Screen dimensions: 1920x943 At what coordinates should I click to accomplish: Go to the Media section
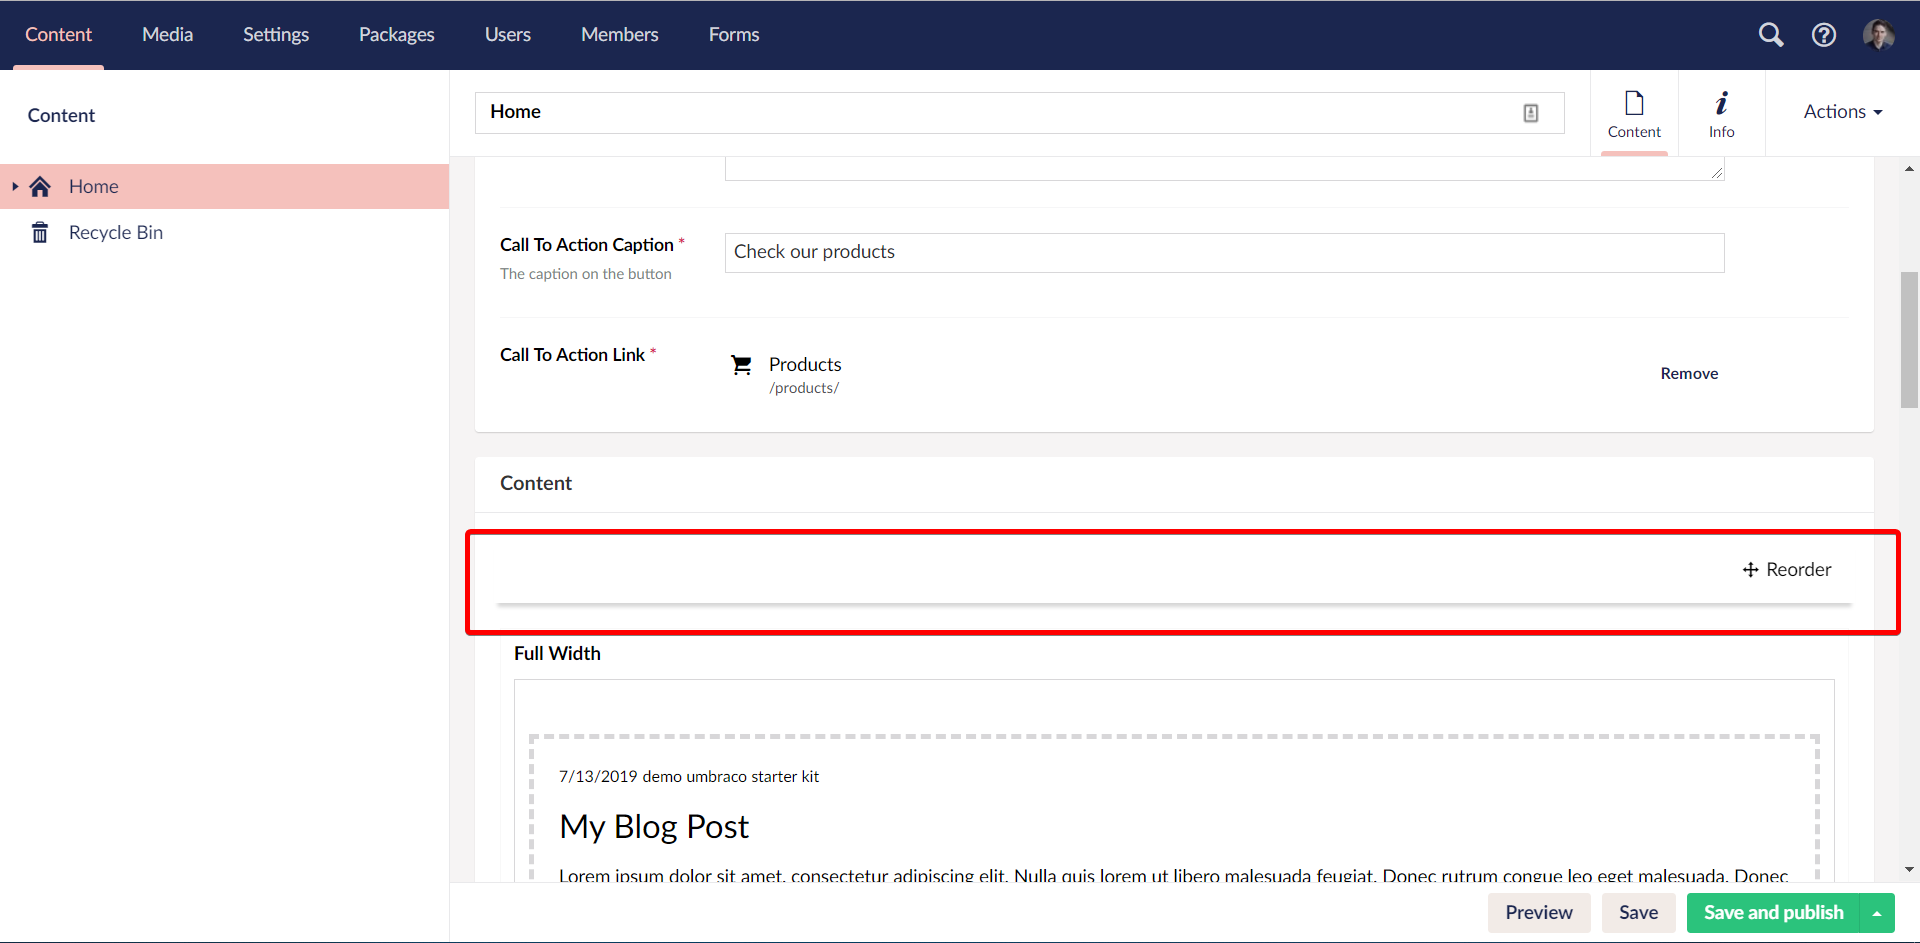click(167, 35)
